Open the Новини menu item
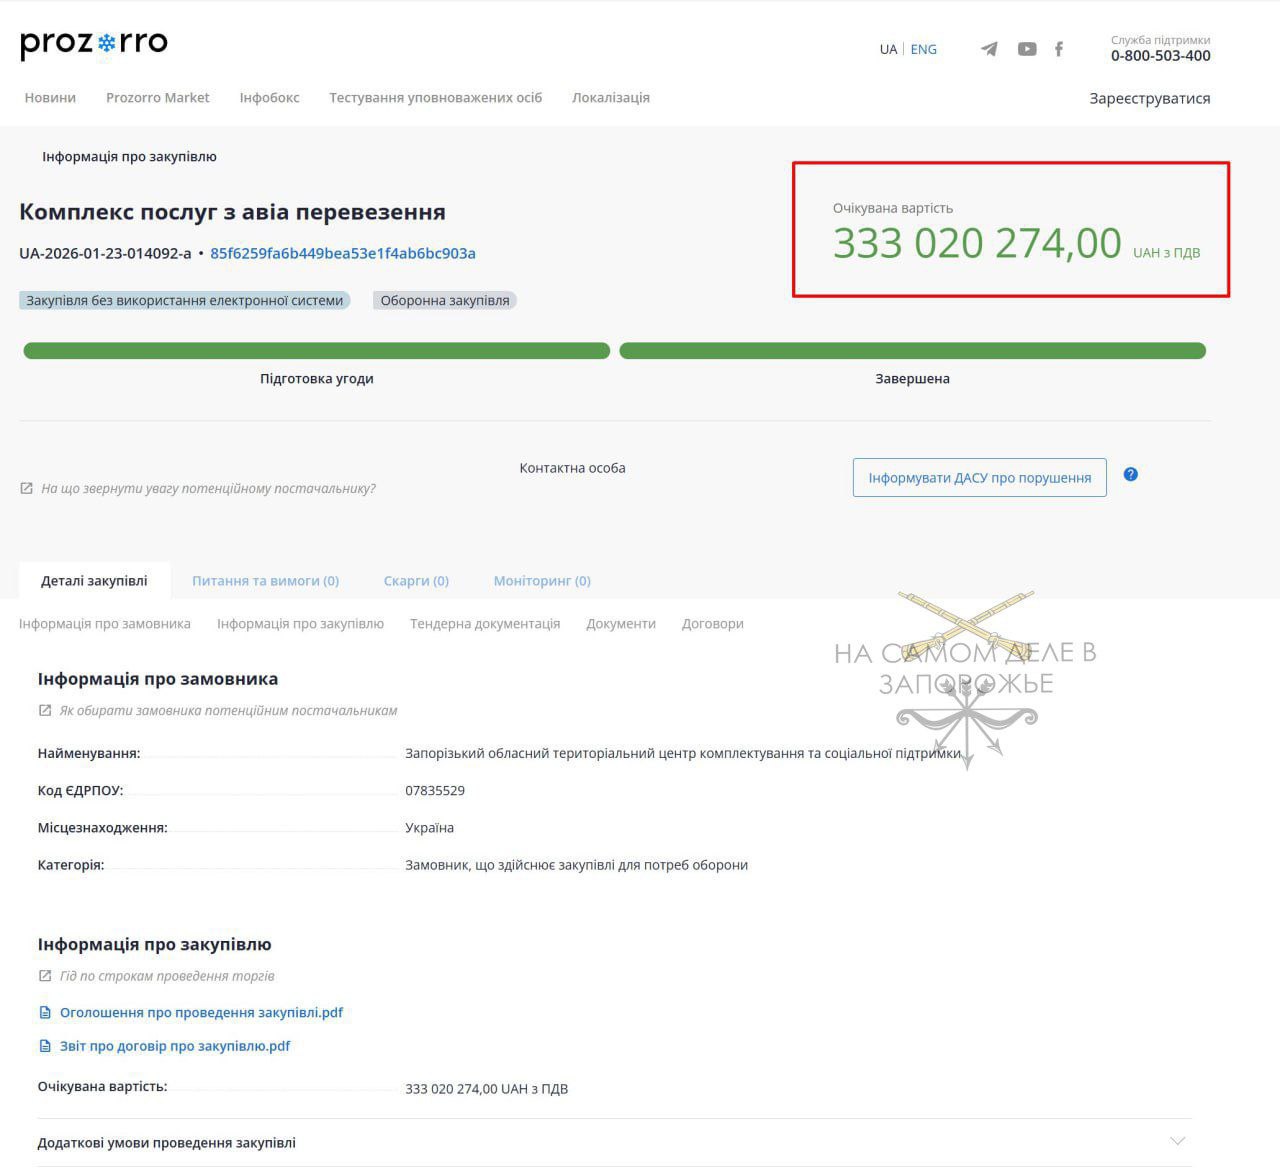 (x=50, y=97)
